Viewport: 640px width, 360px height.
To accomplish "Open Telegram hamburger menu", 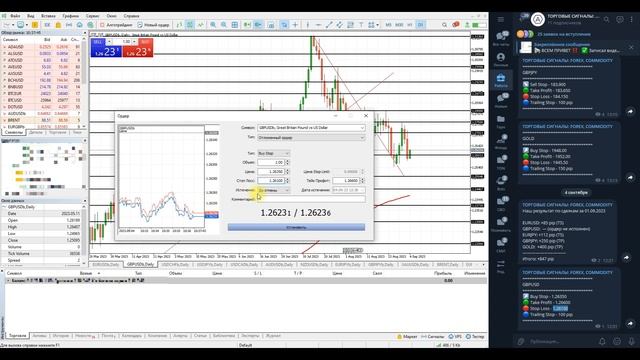I will click(x=501, y=19).
